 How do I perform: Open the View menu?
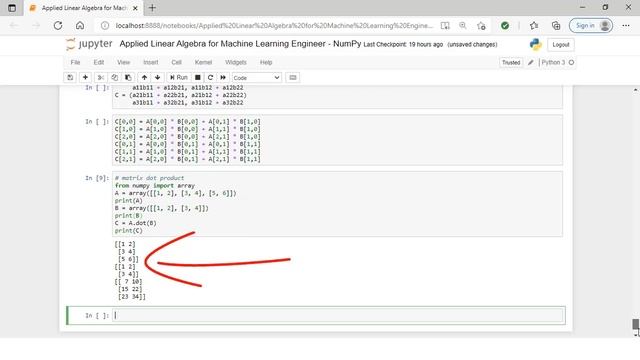(x=123, y=62)
